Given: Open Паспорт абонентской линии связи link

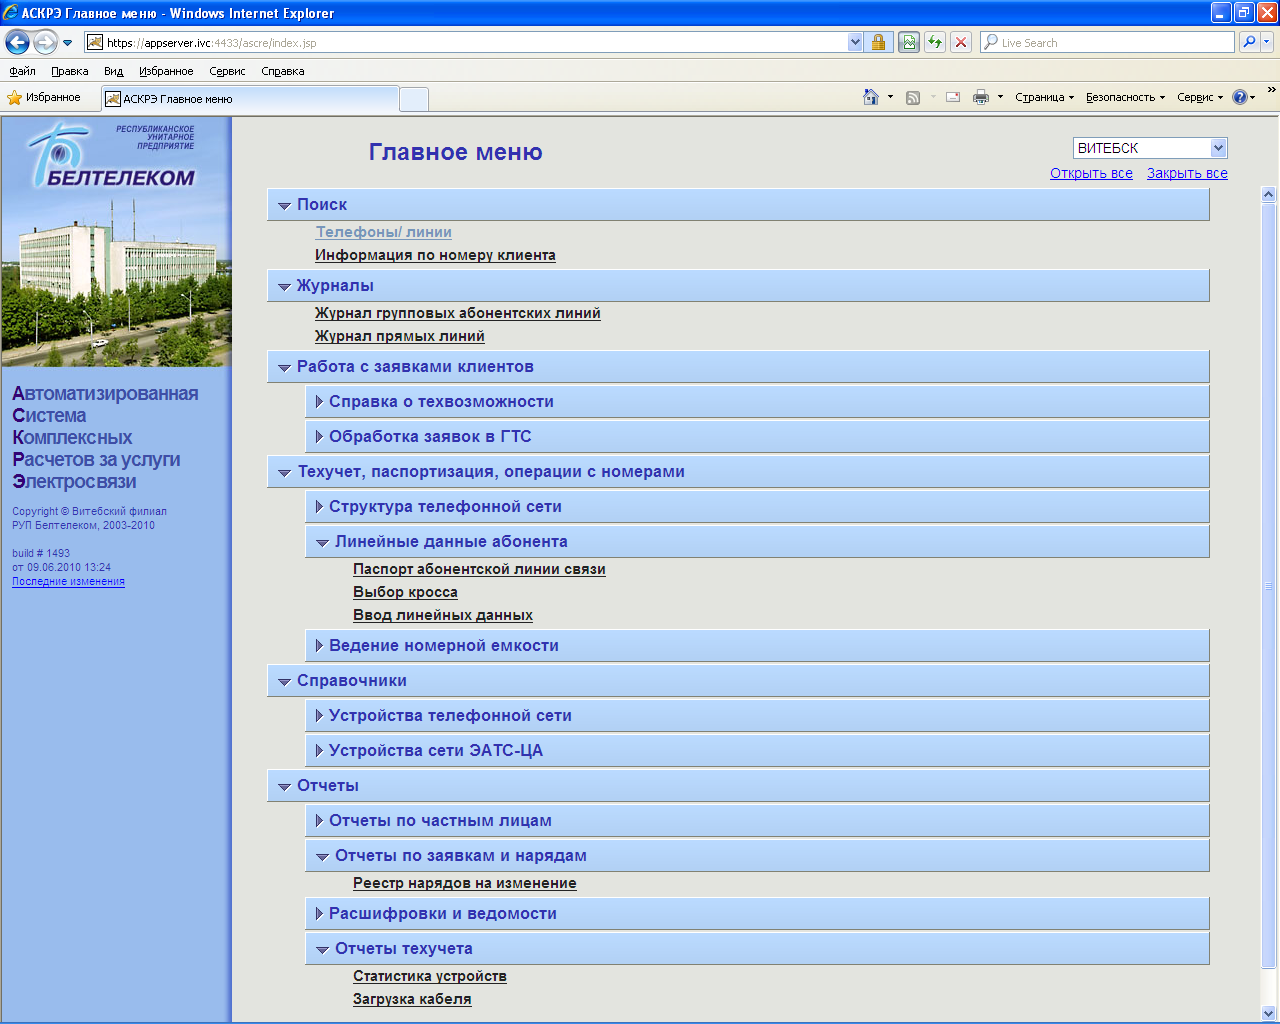Looking at the screenshot, I should (x=479, y=569).
